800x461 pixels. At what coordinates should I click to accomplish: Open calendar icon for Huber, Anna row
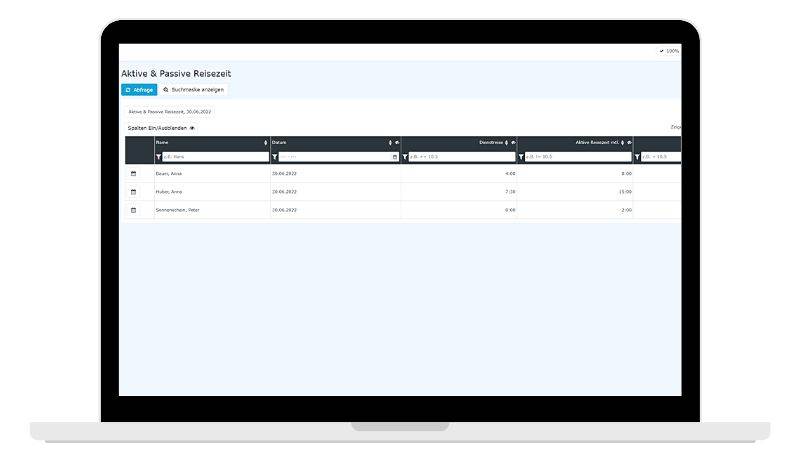[133, 192]
